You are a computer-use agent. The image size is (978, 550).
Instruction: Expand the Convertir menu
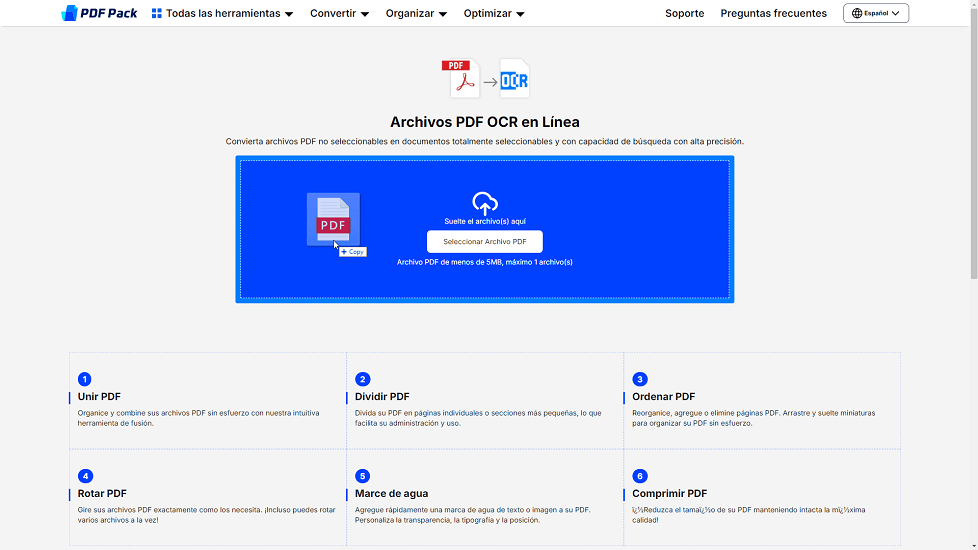339,14
